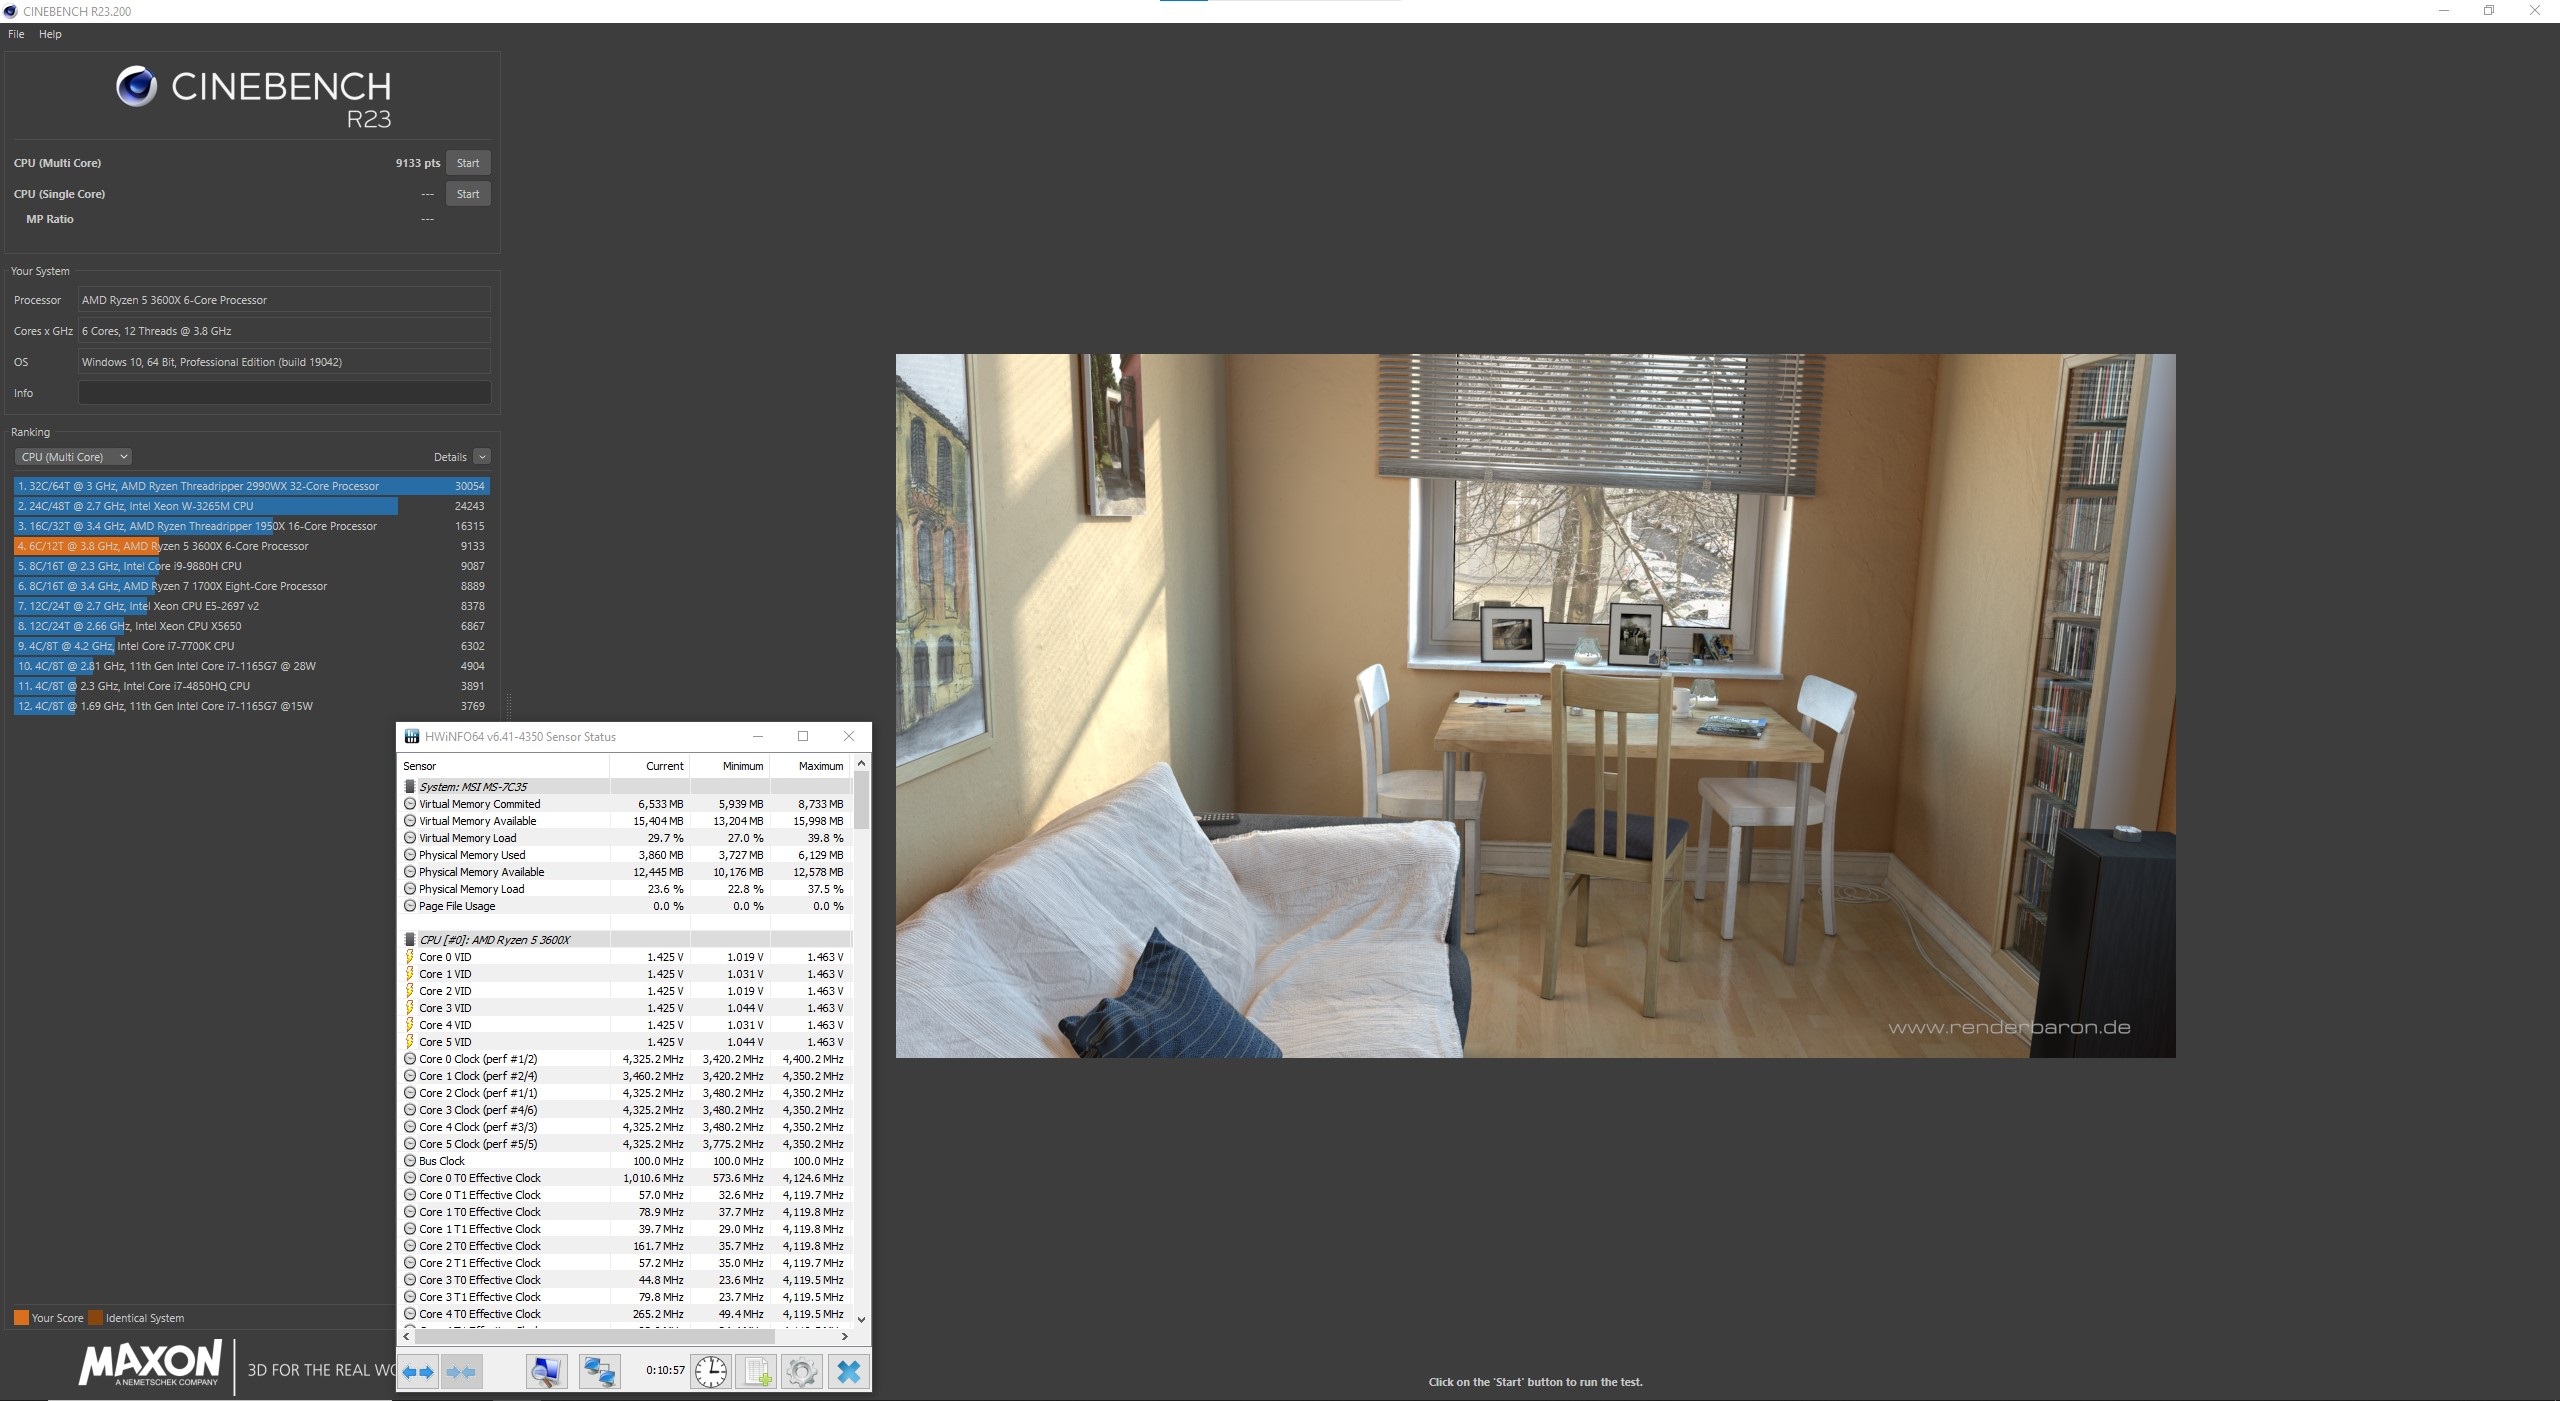Click the HWiNFO horizontal scroll right arrow
Viewport: 2560px width, 1401px height.
tap(844, 1336)
